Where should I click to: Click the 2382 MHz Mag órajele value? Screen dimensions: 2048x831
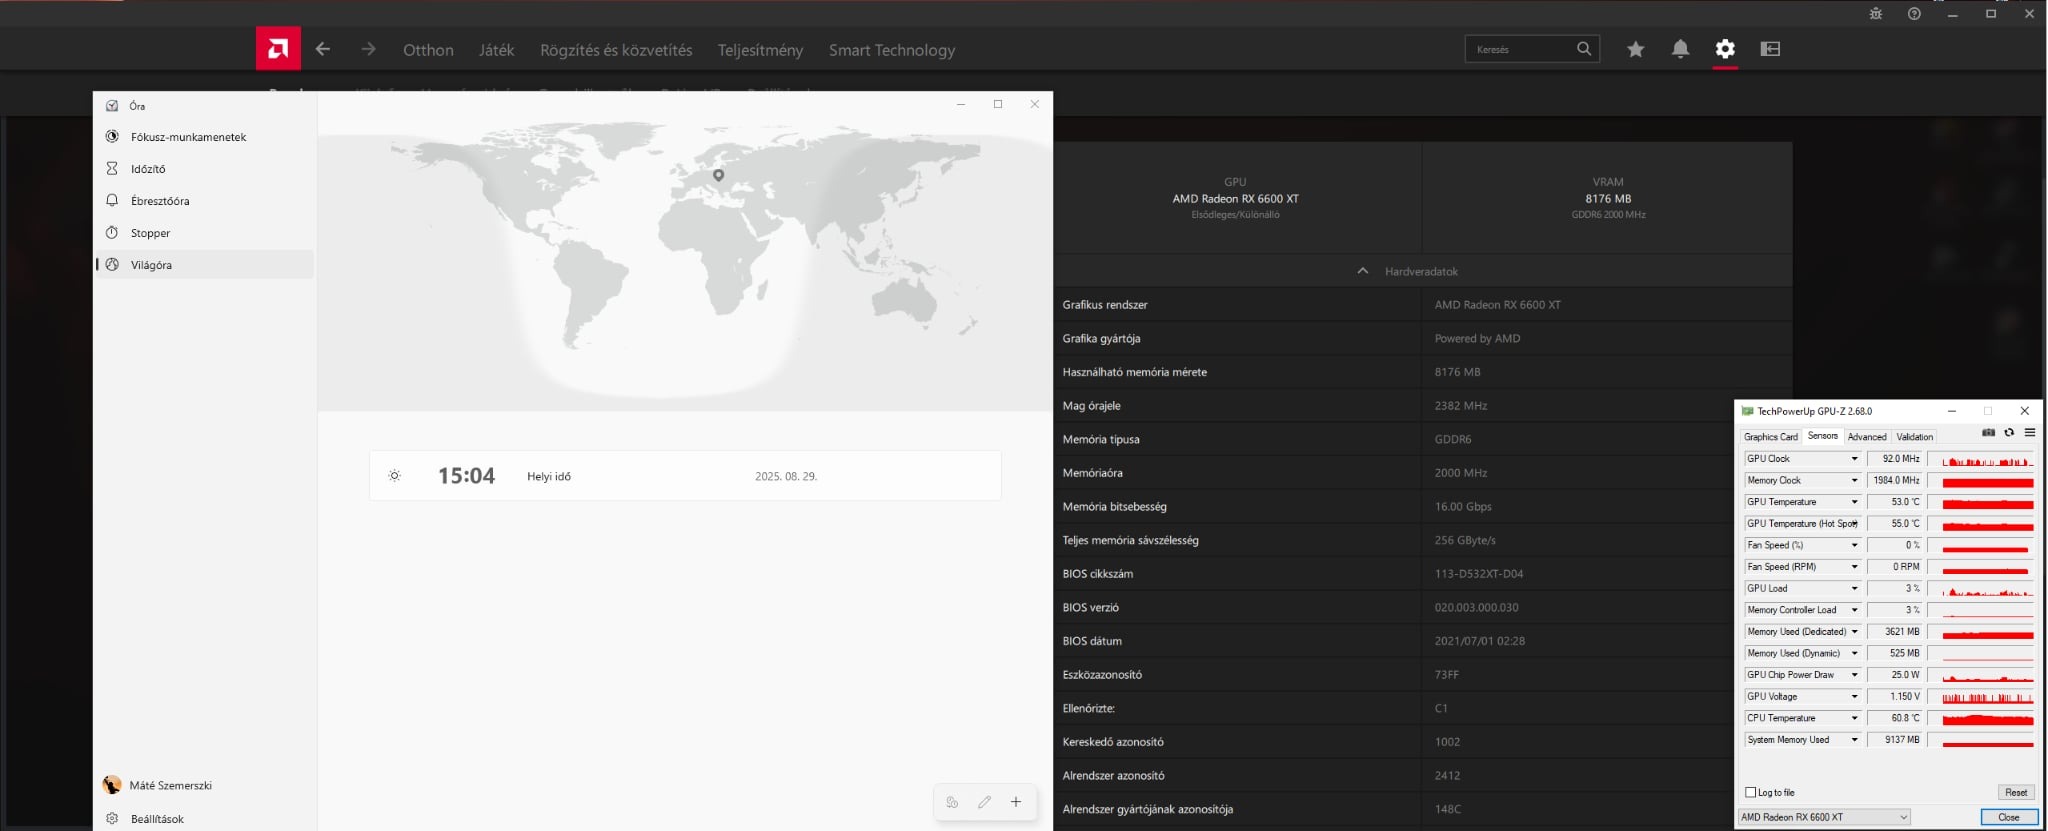(1461, 406)
